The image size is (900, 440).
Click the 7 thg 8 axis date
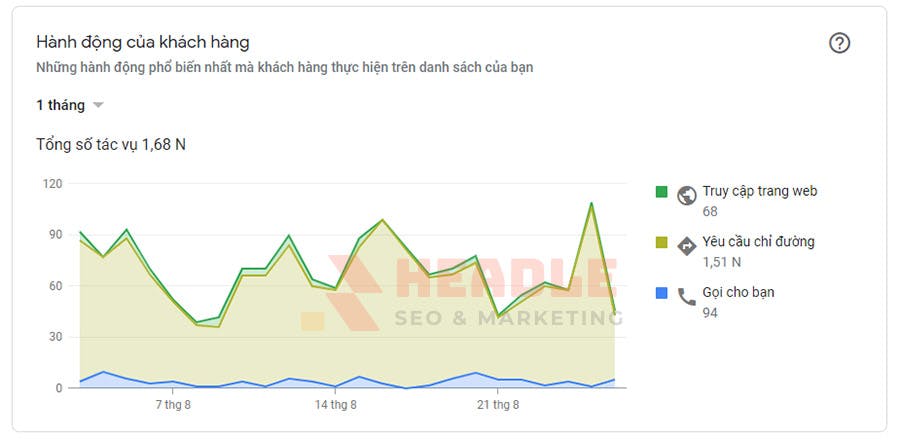pos(173,405)
